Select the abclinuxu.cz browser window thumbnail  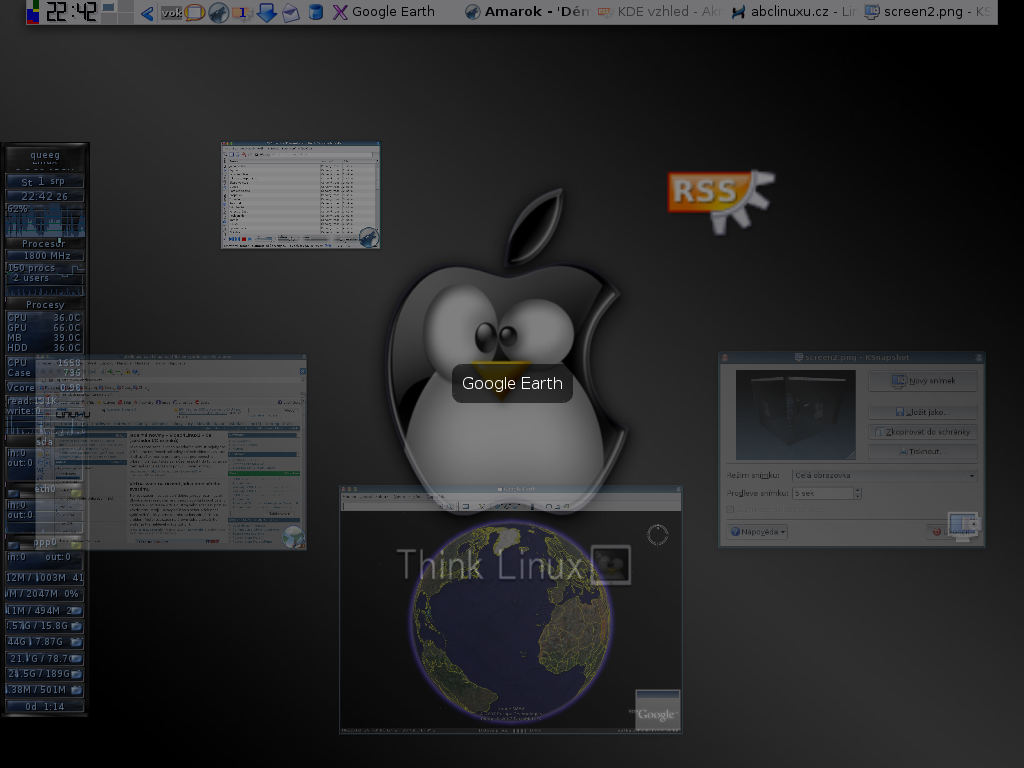point(171,452)
